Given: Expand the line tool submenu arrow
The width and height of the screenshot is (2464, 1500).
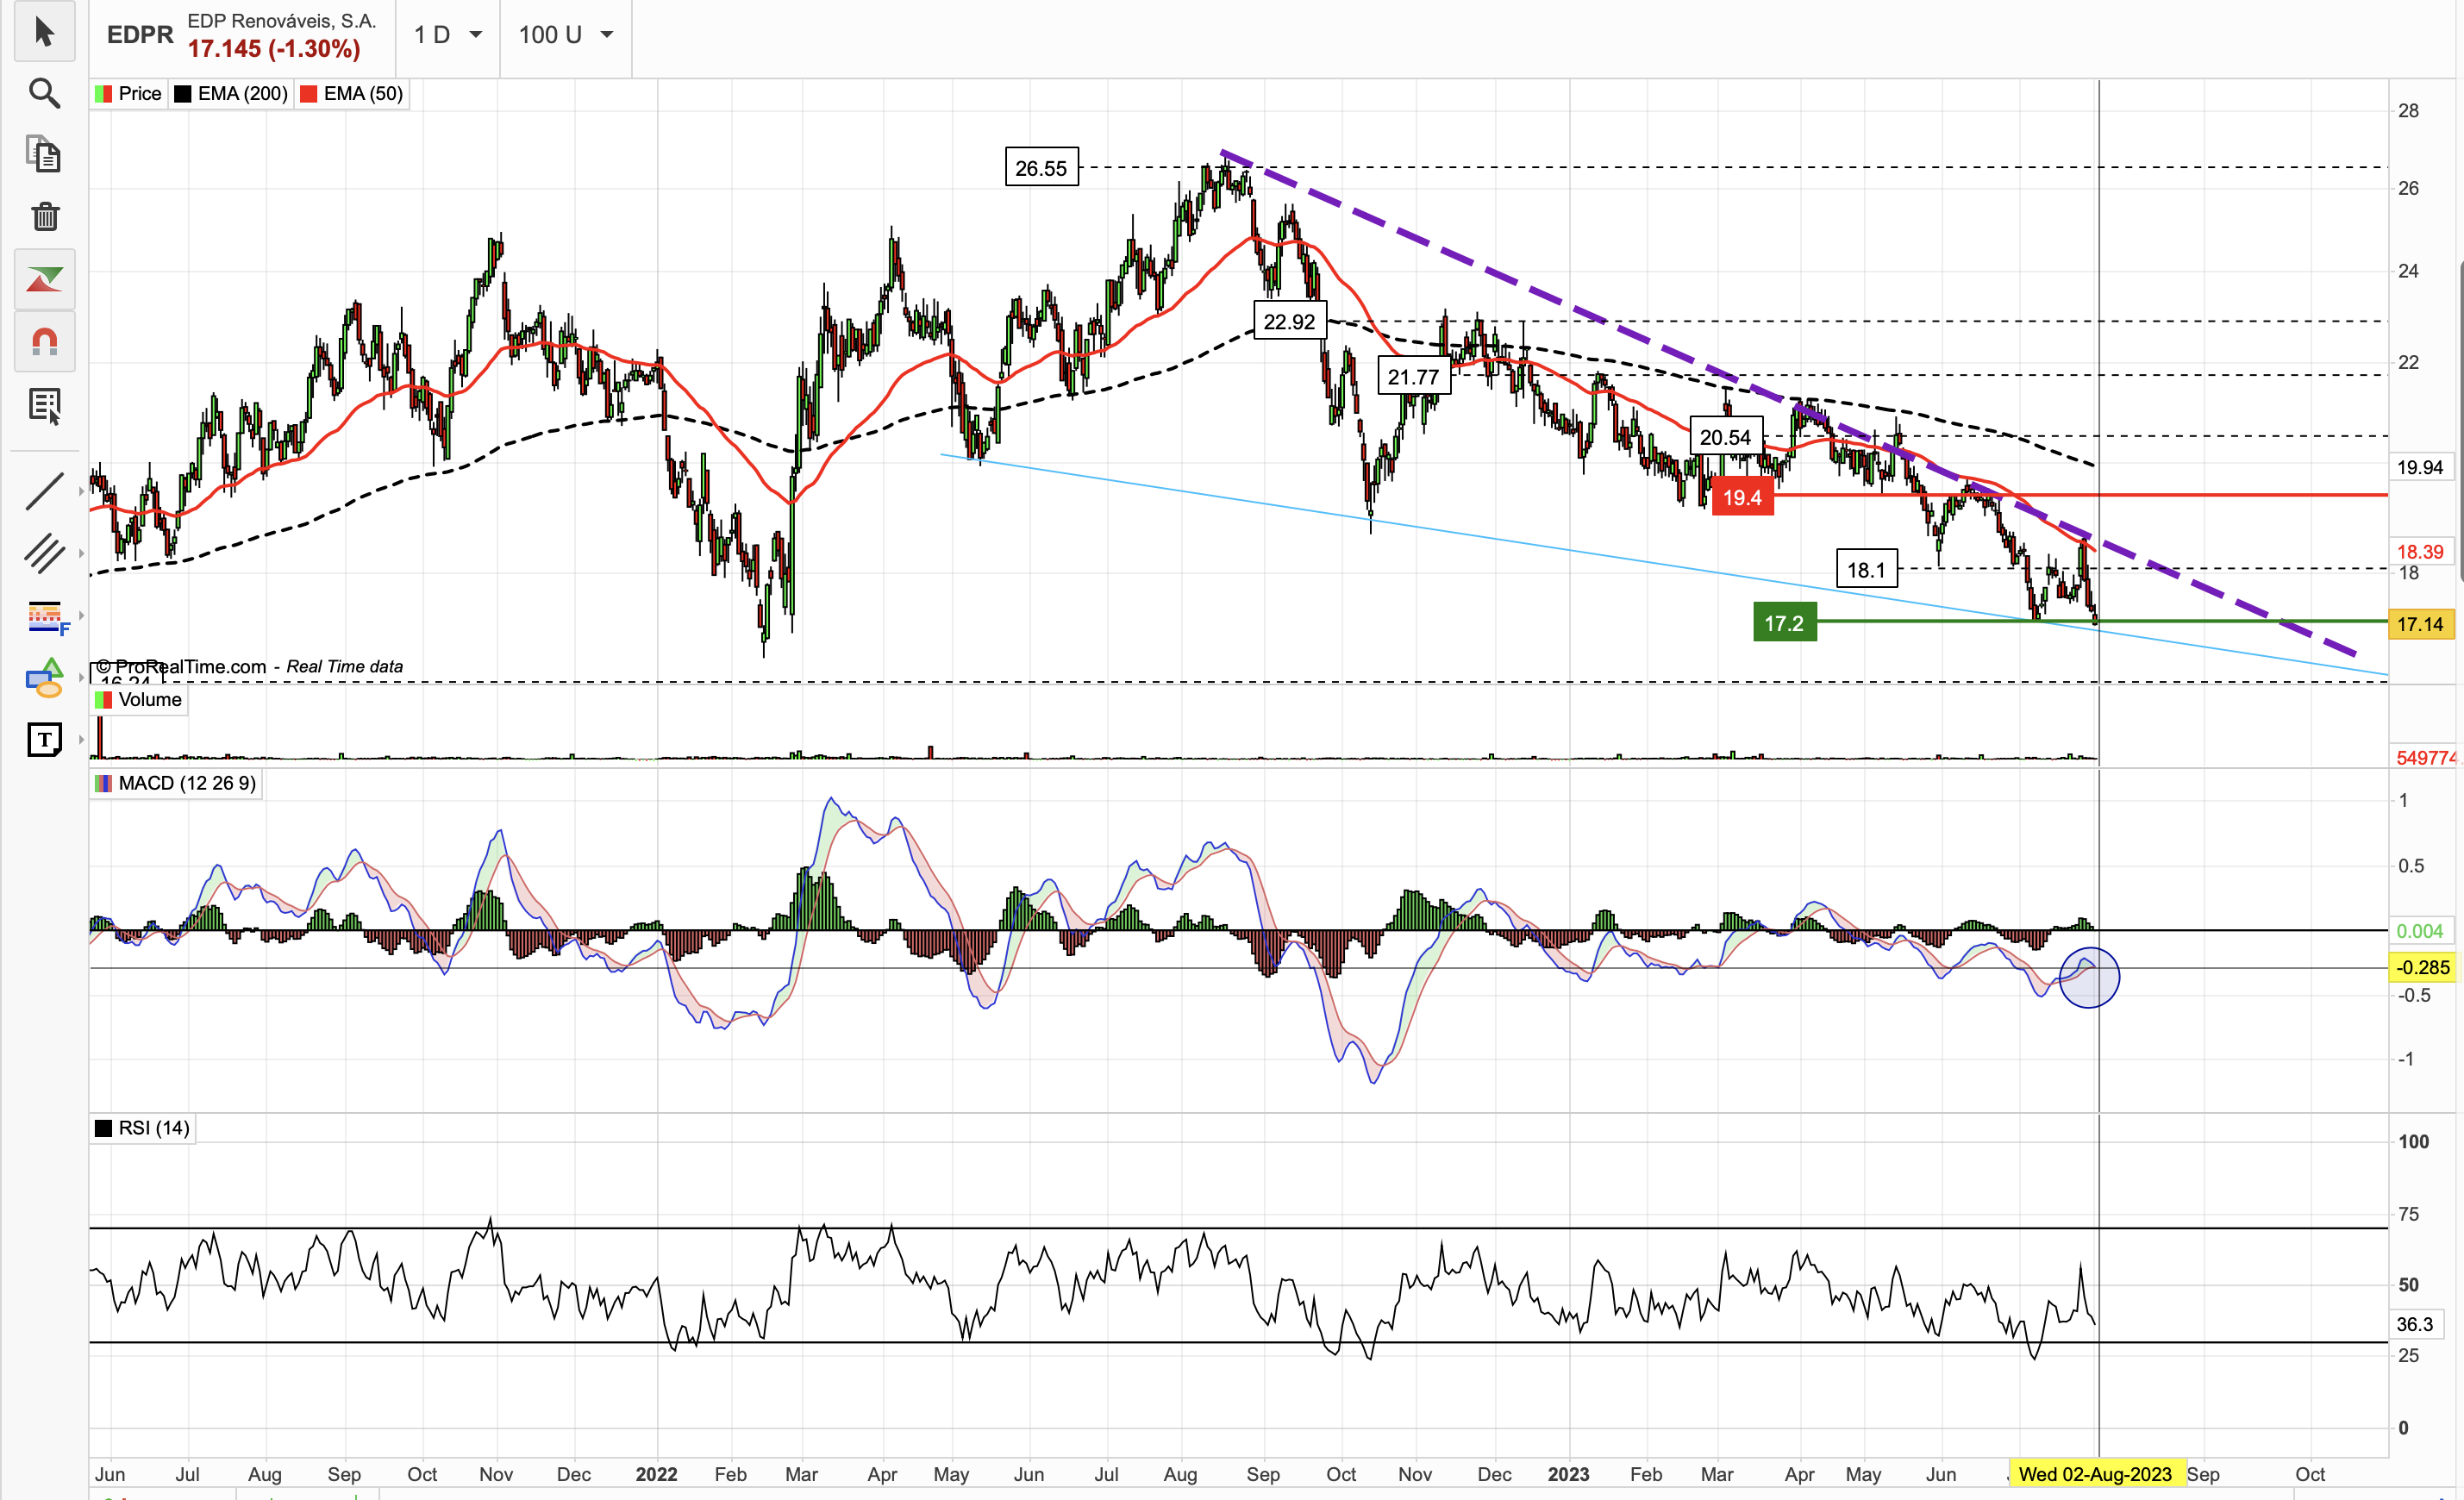Looking at the screenshot, I should click(81, 491).
